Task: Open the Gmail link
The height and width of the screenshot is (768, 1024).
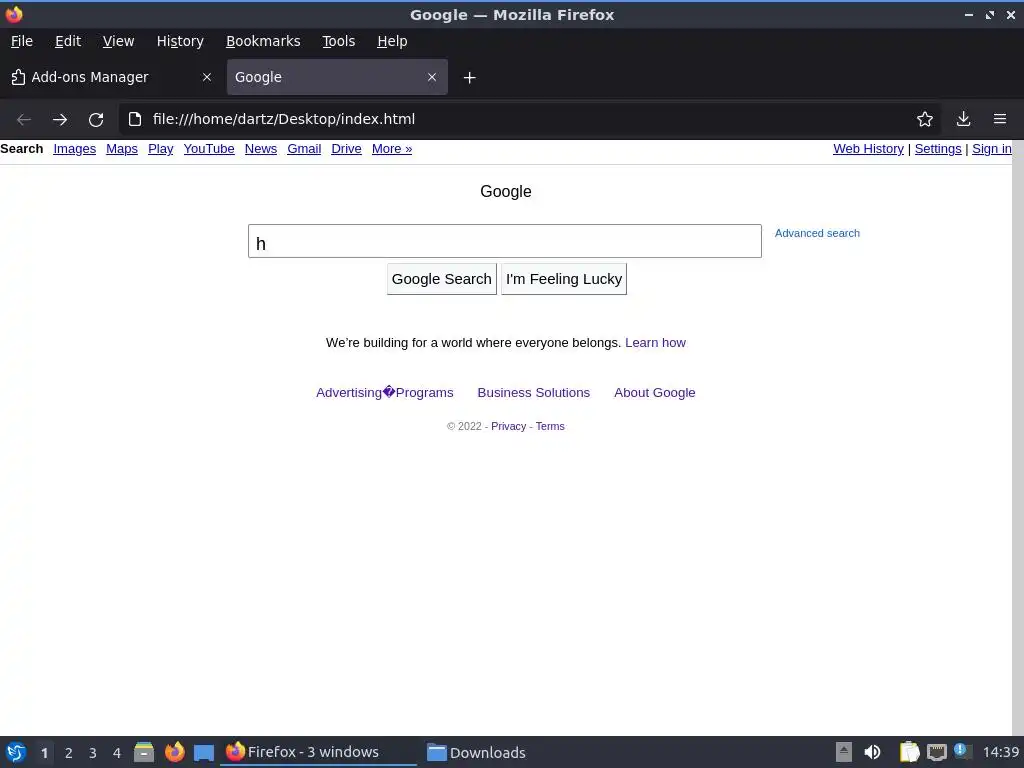Action: (x=304, y=149)
